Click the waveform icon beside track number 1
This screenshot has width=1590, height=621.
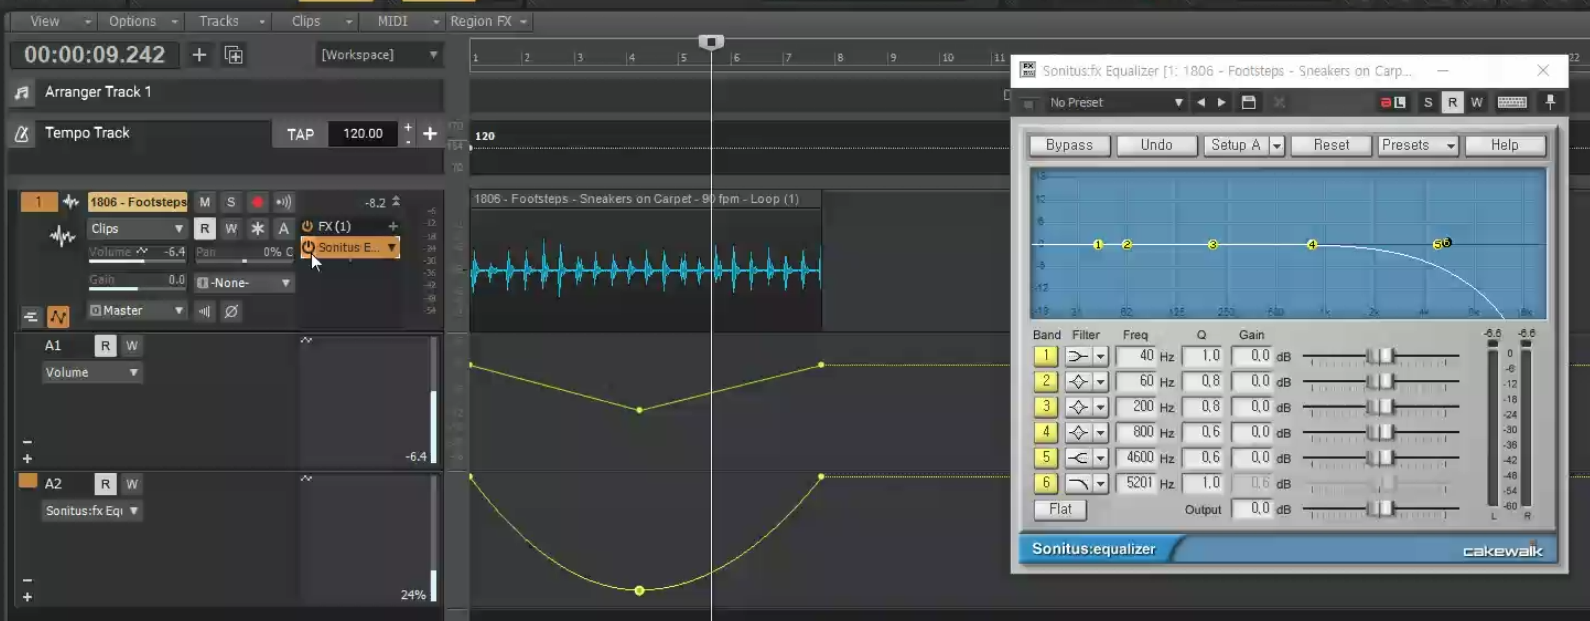coord(70,202)
